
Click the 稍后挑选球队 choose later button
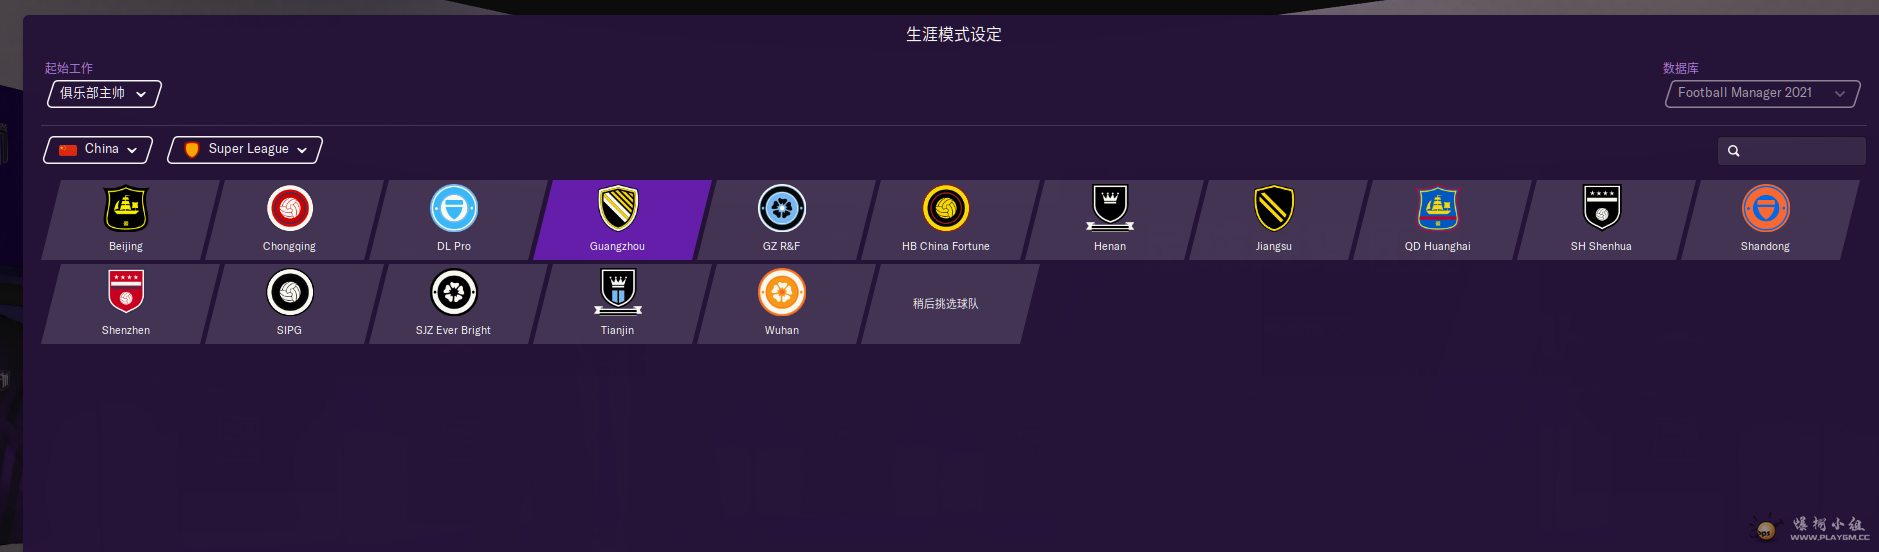(x=946, y=304)
